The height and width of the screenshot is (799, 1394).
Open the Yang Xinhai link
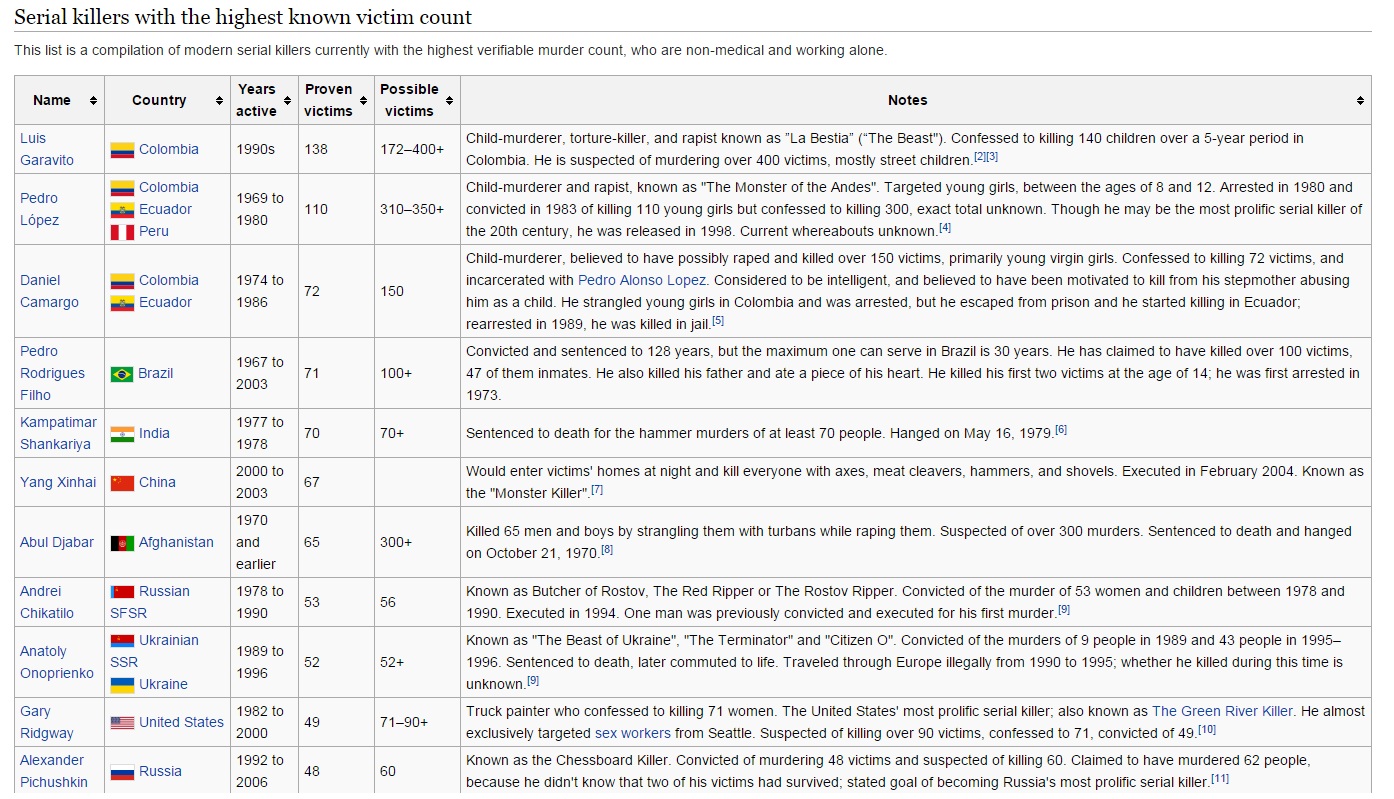tap(58, 482)
